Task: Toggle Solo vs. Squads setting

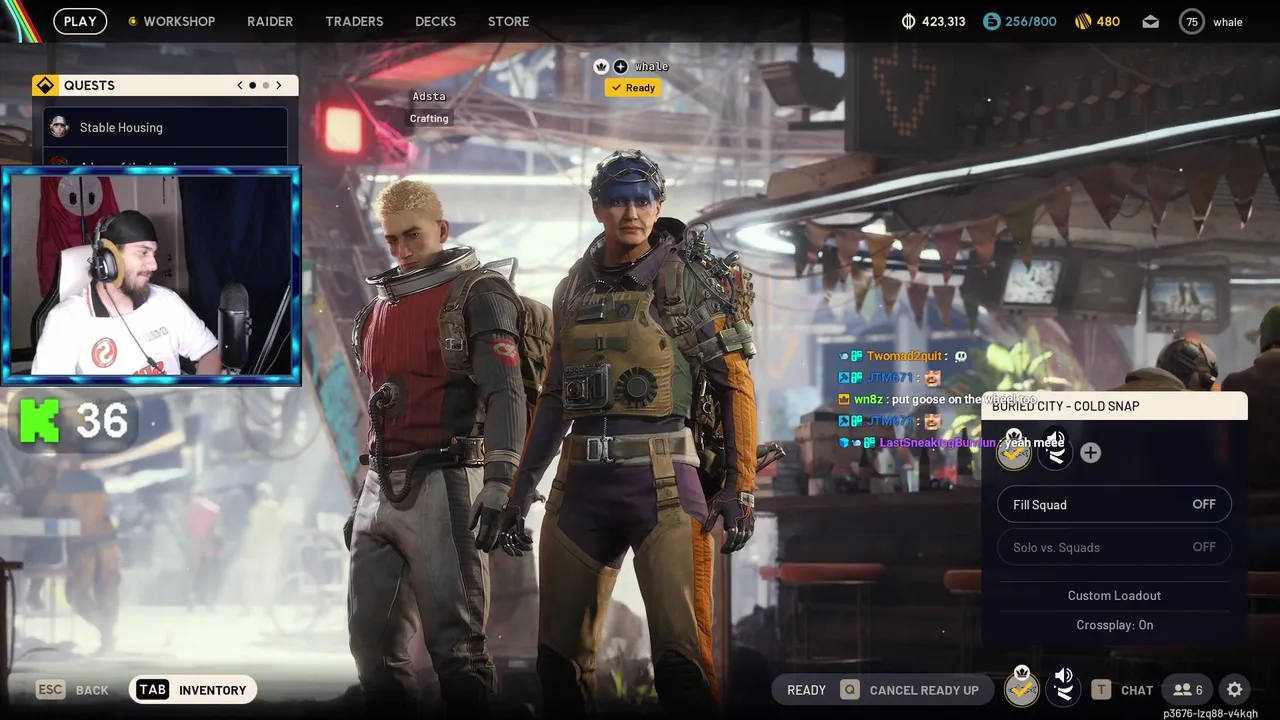Action: tap(1114, 547)
